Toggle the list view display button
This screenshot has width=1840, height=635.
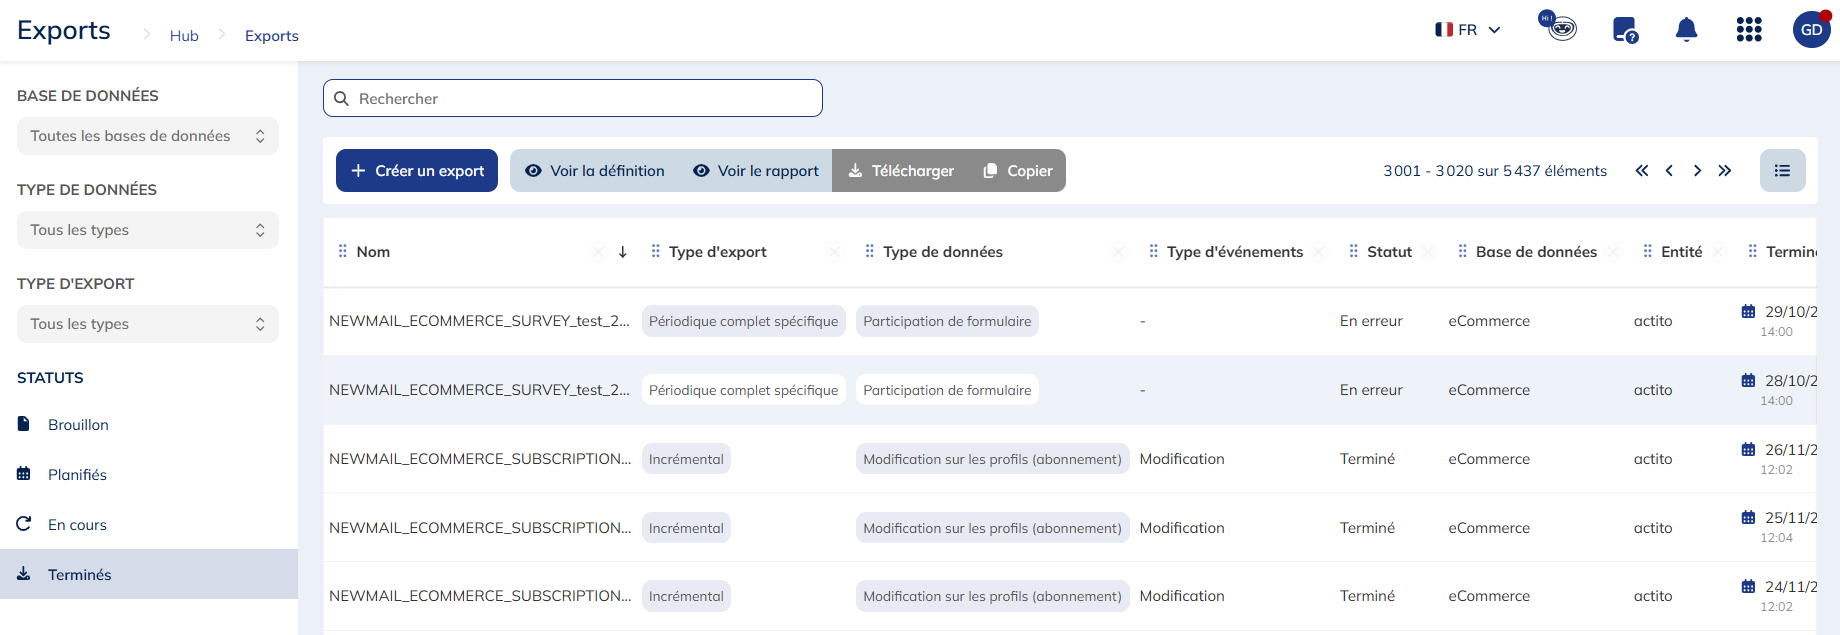pos(1782,171)
